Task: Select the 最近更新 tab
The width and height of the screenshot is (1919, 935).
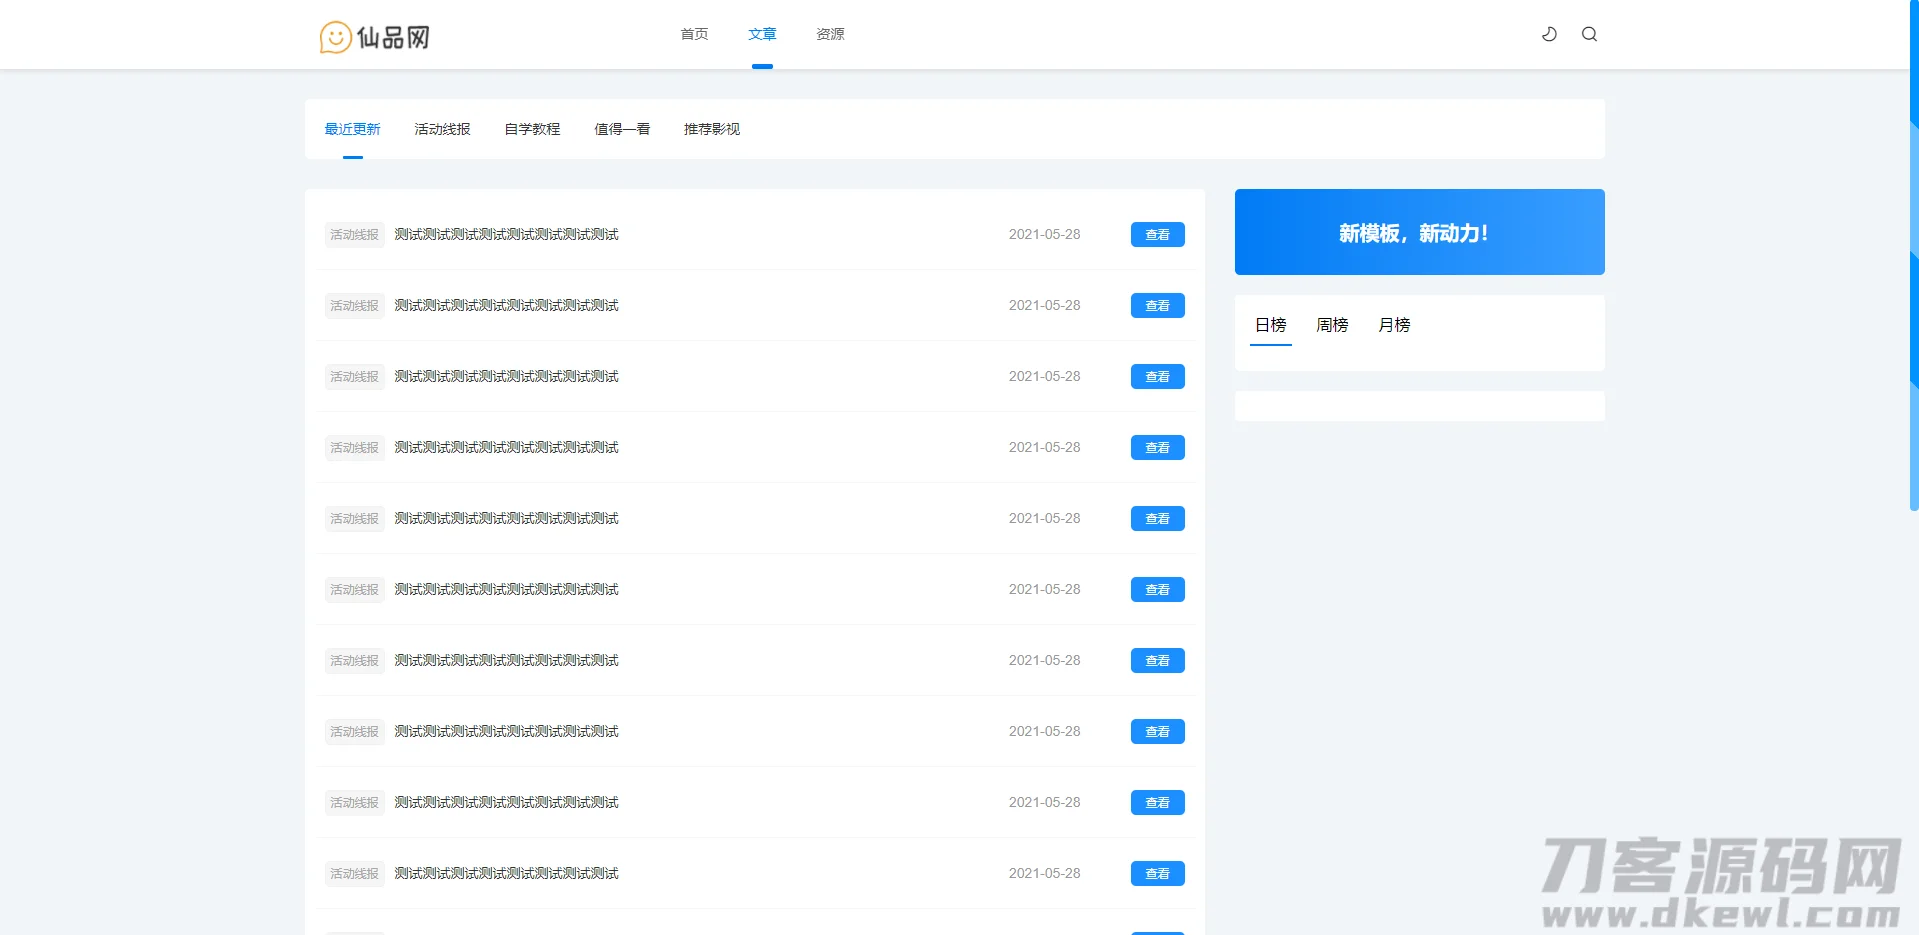Action: [351, 129]
